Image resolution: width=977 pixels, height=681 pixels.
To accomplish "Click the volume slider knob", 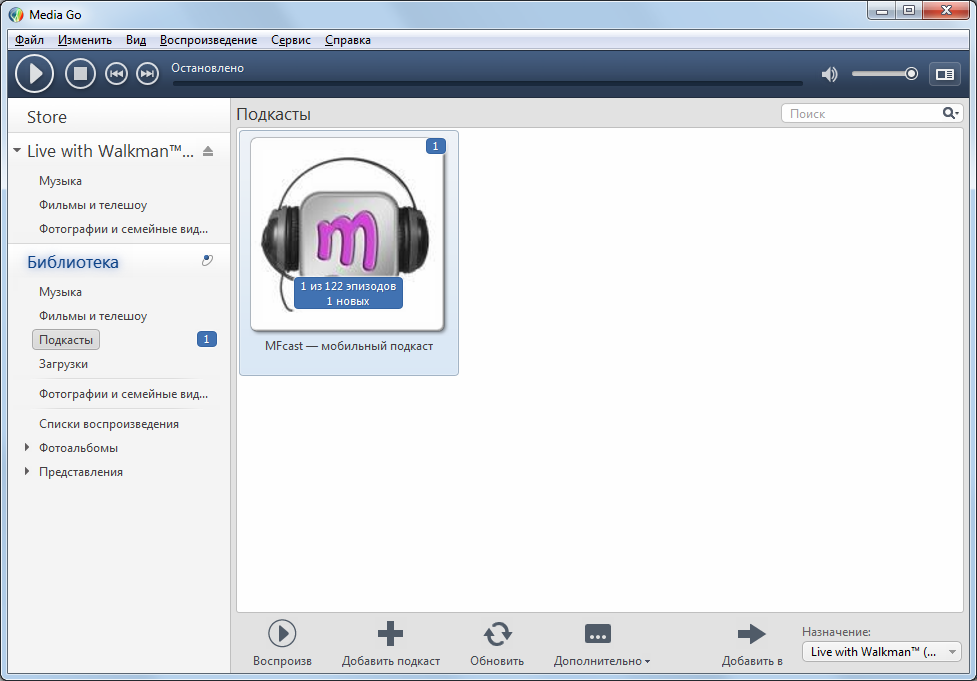I will click(x=911, y=74).
